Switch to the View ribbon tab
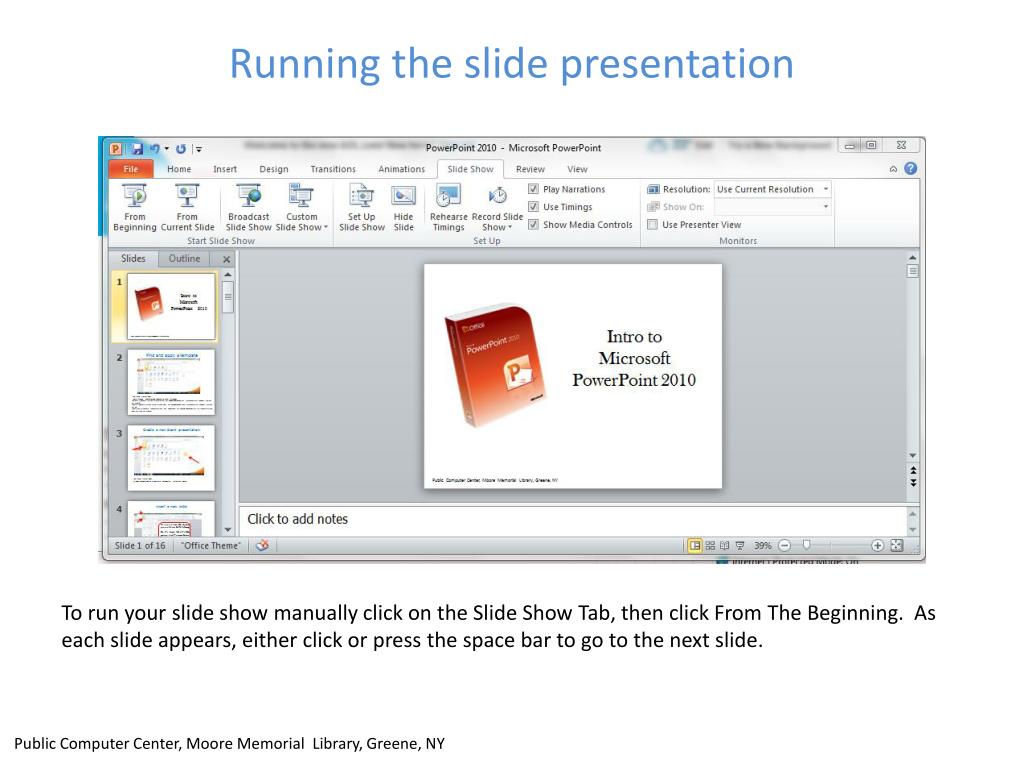The image size is (1024, 768). [577, 168]
